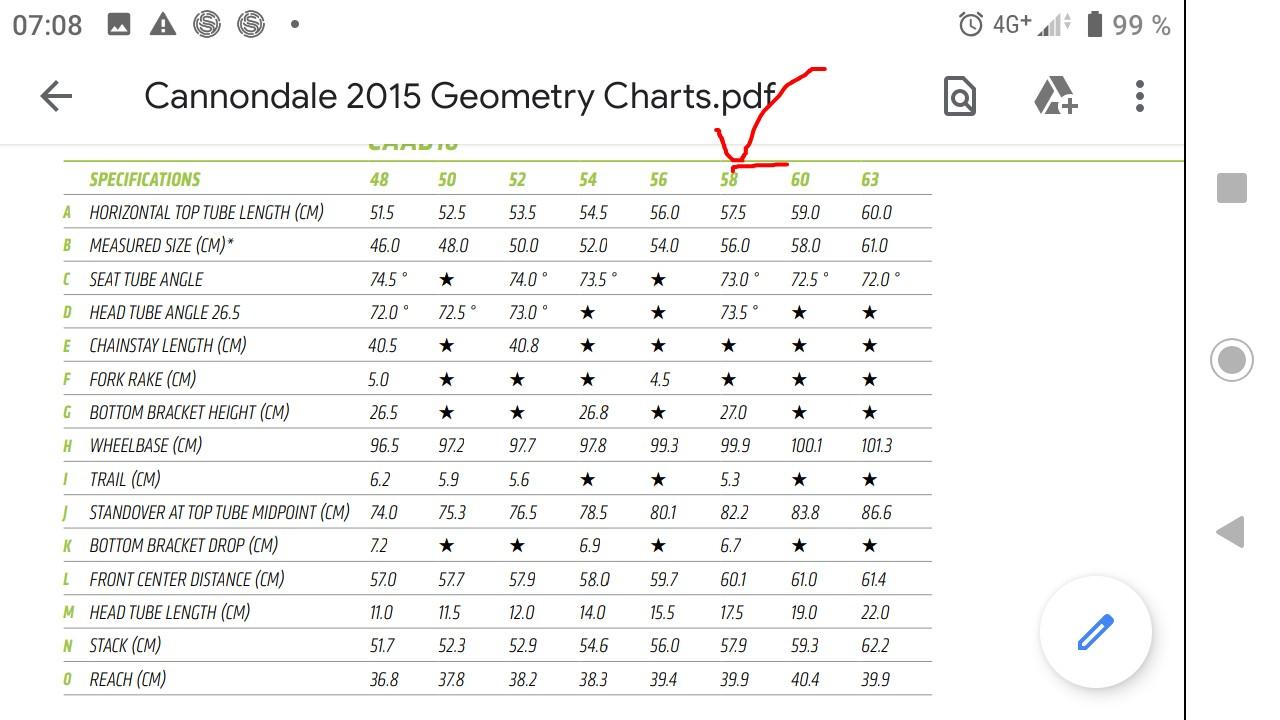Tap the 86.6 standover value
Image resolution: width=1280 pixels, height=720 pixels.
coord(876,513)
